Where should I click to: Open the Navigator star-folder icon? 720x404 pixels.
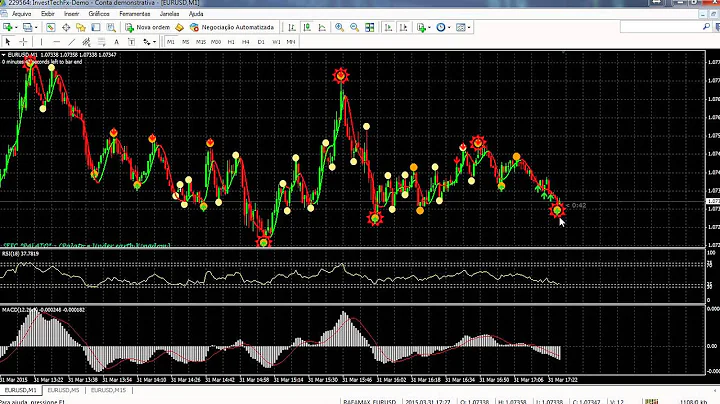coord(81,28)
